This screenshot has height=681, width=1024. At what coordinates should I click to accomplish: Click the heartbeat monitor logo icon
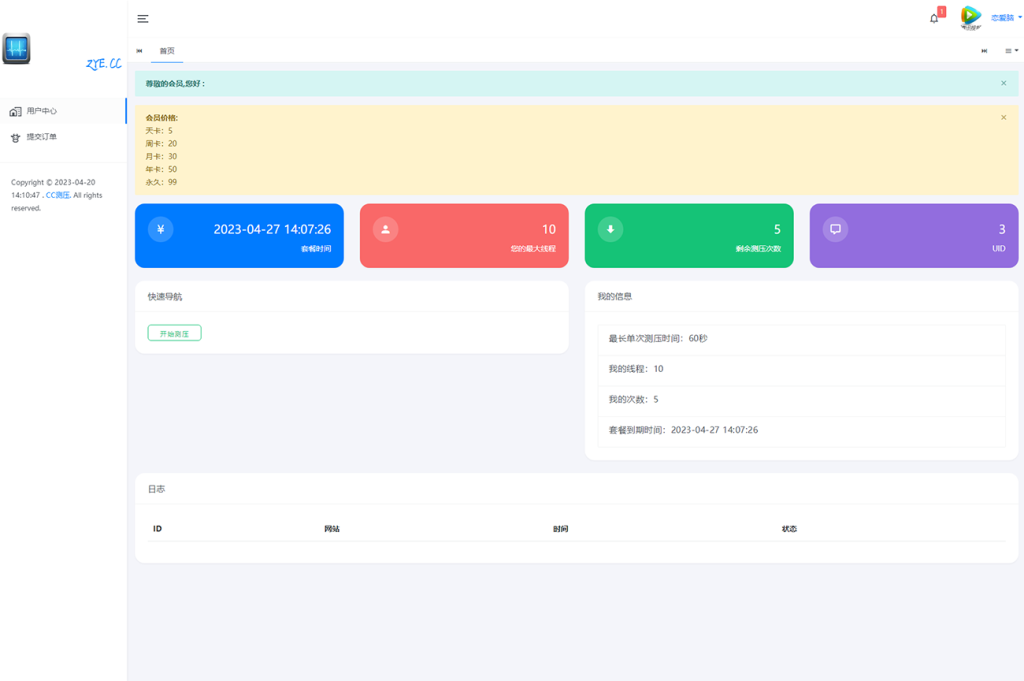coord(16,48)
